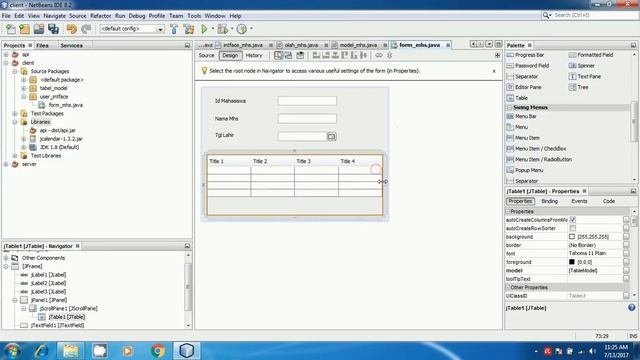The width and height of the screenshot is (640, 360).
Task: Click the Change vertical resizability icon
Action: (389, 56)
